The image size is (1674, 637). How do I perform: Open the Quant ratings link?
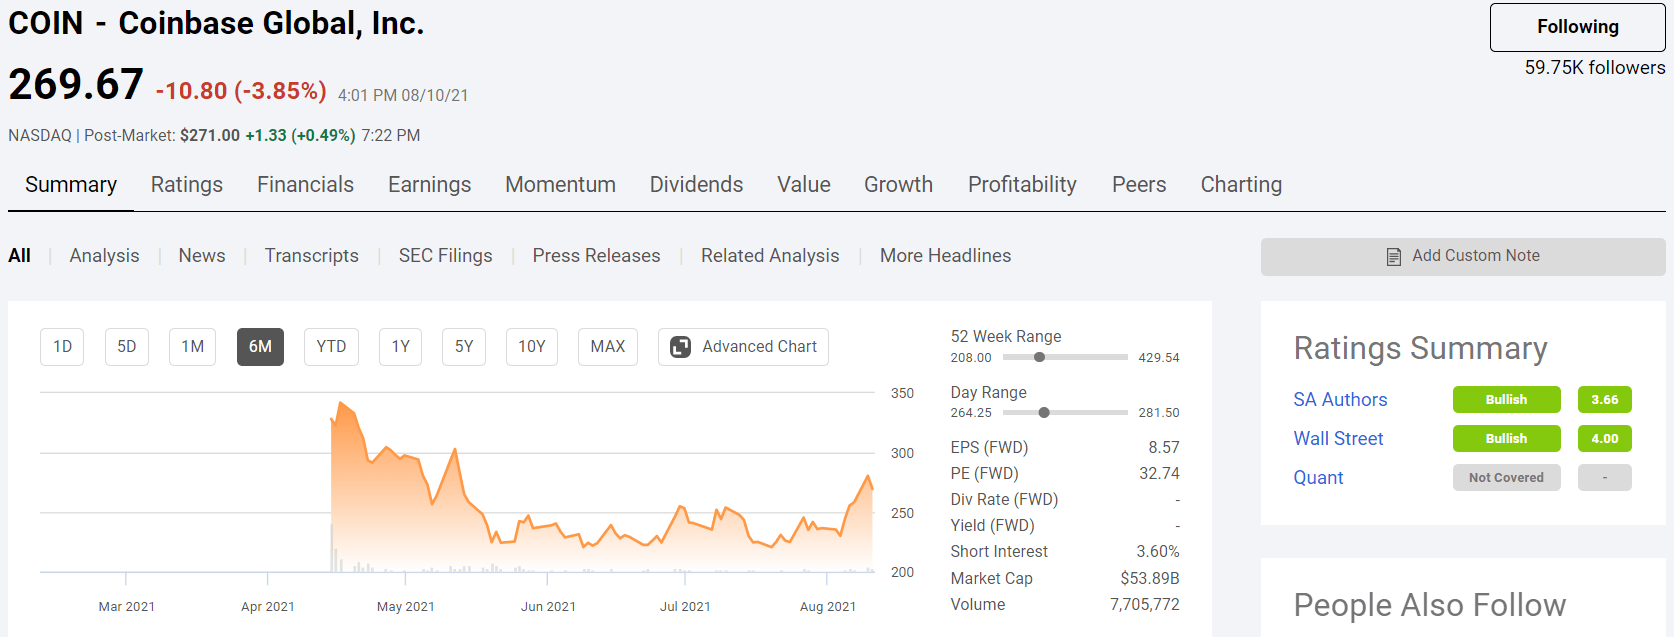click(x=1318, y=478)
